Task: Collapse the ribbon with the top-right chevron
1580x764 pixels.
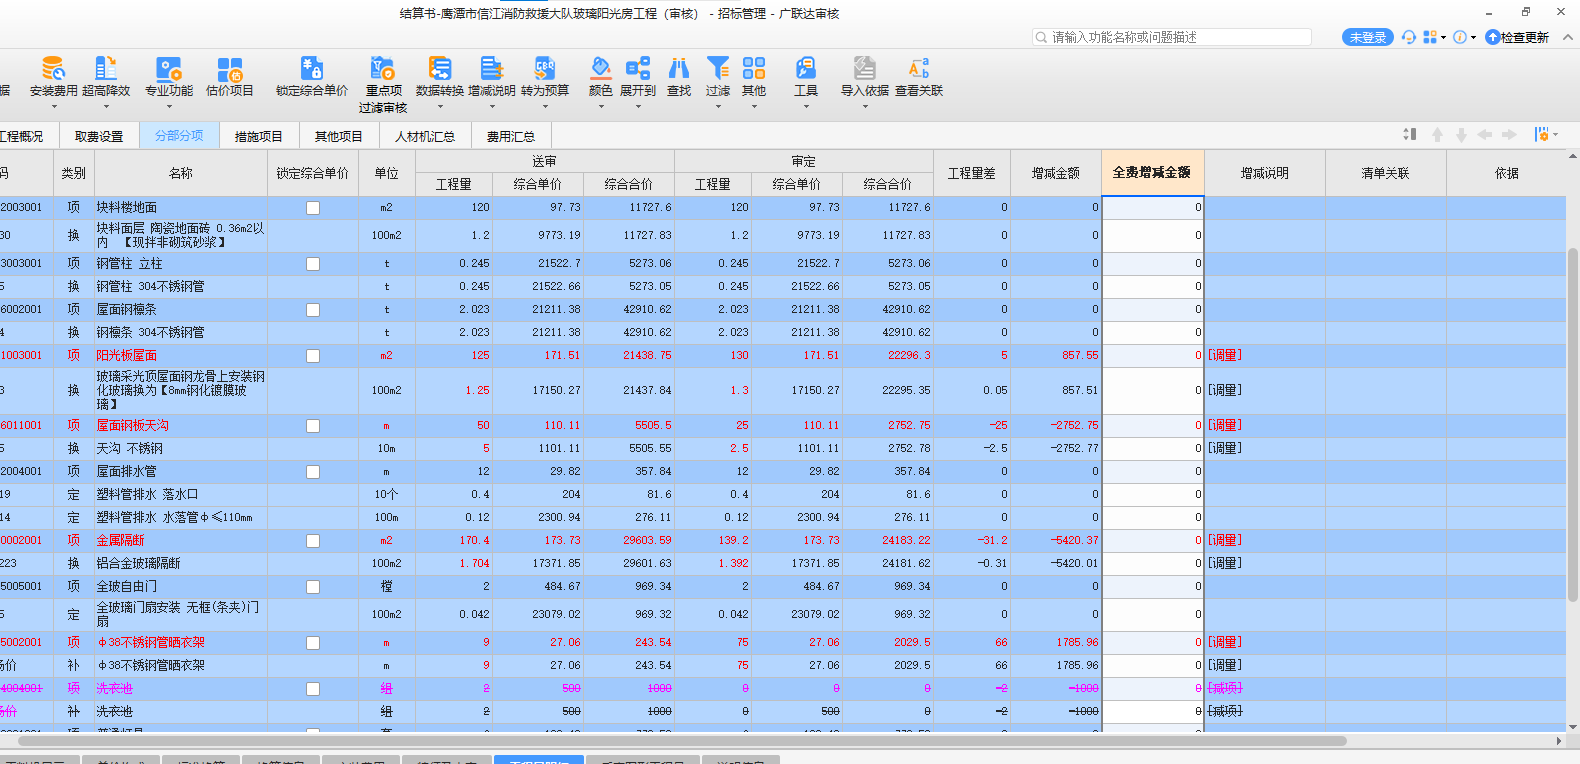Action: (1568, 37)
